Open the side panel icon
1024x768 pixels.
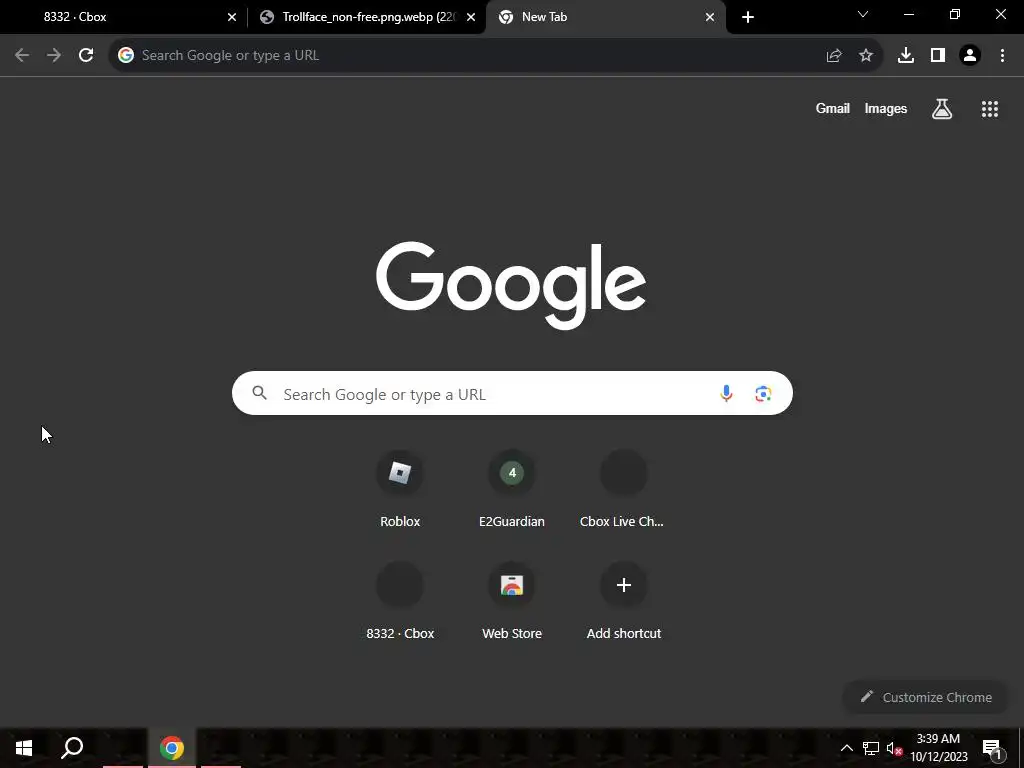click(938, 56)
